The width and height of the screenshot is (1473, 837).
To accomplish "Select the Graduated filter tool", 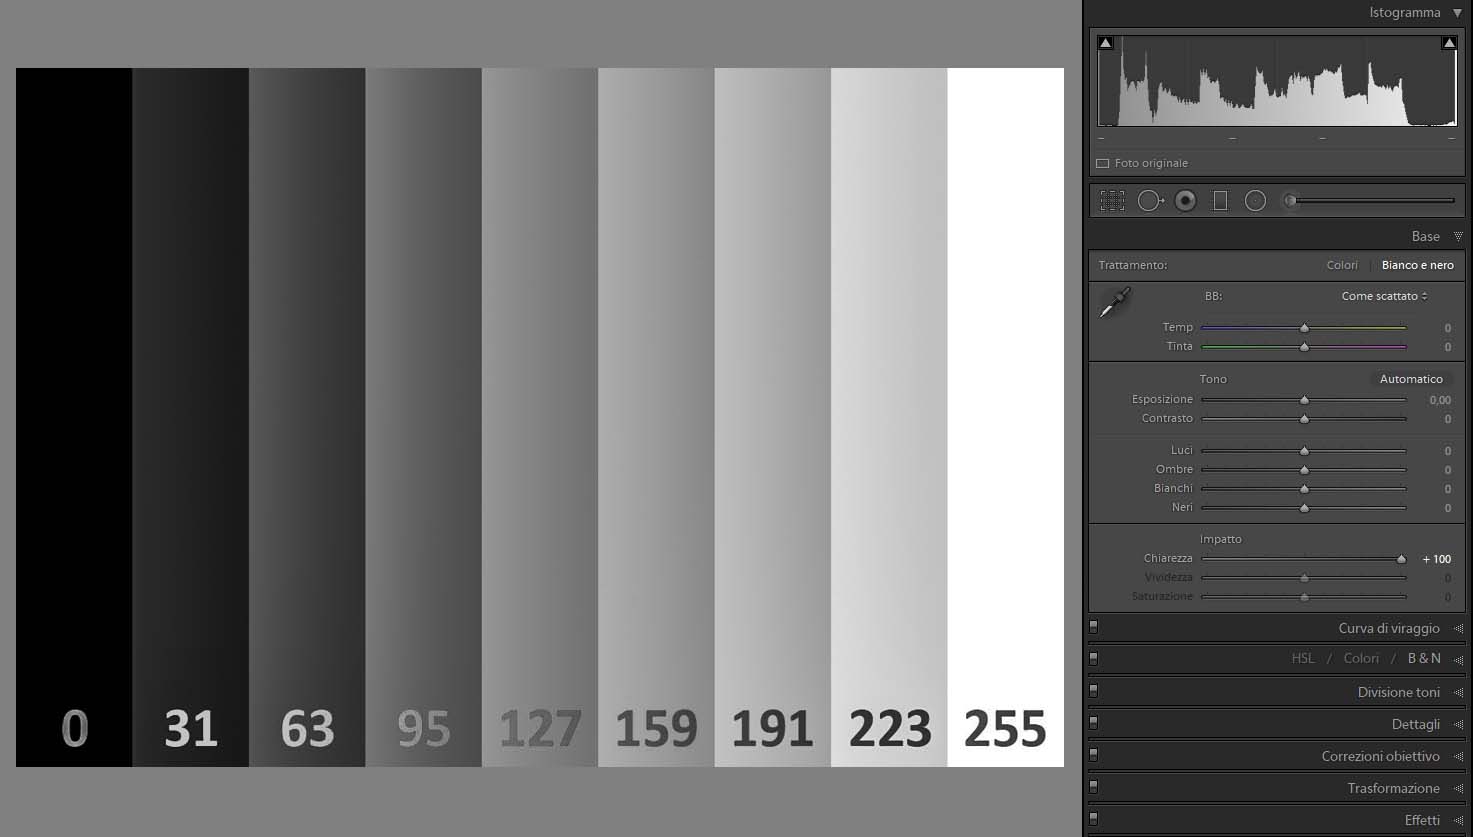I will click(x=1220, y=201).
